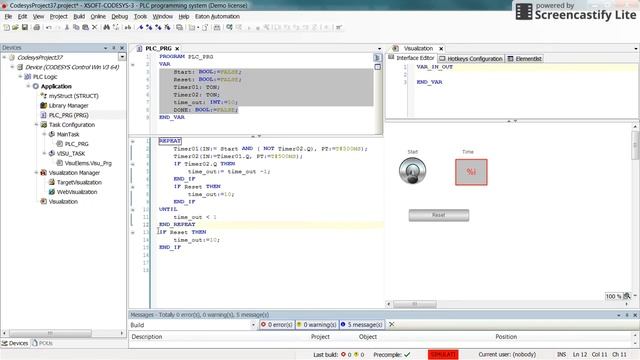The width and height of the screenshot is (640, 360).
Task: Switch to the Hotkeys Configuration tab
Action: pyautogui.click(x=471, y=59)
